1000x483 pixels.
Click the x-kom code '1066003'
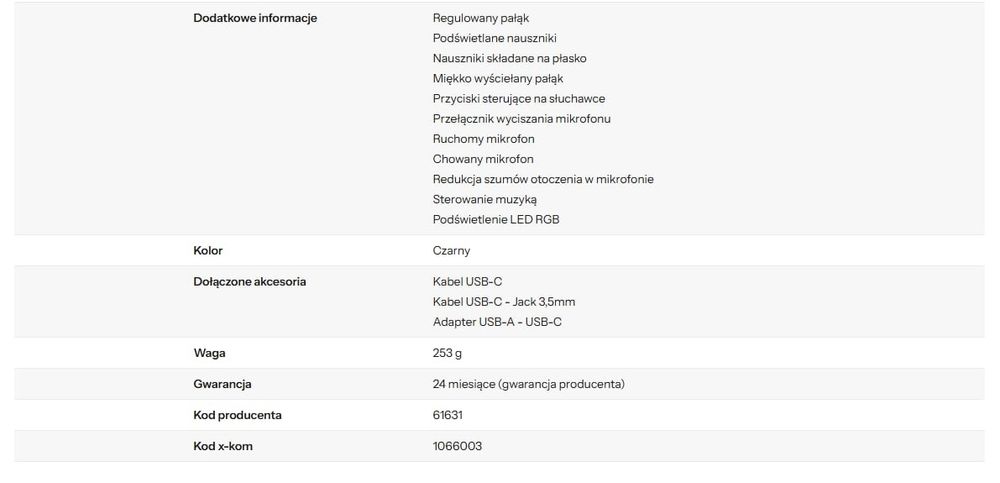pyautogui.click(x=457, y=446)
